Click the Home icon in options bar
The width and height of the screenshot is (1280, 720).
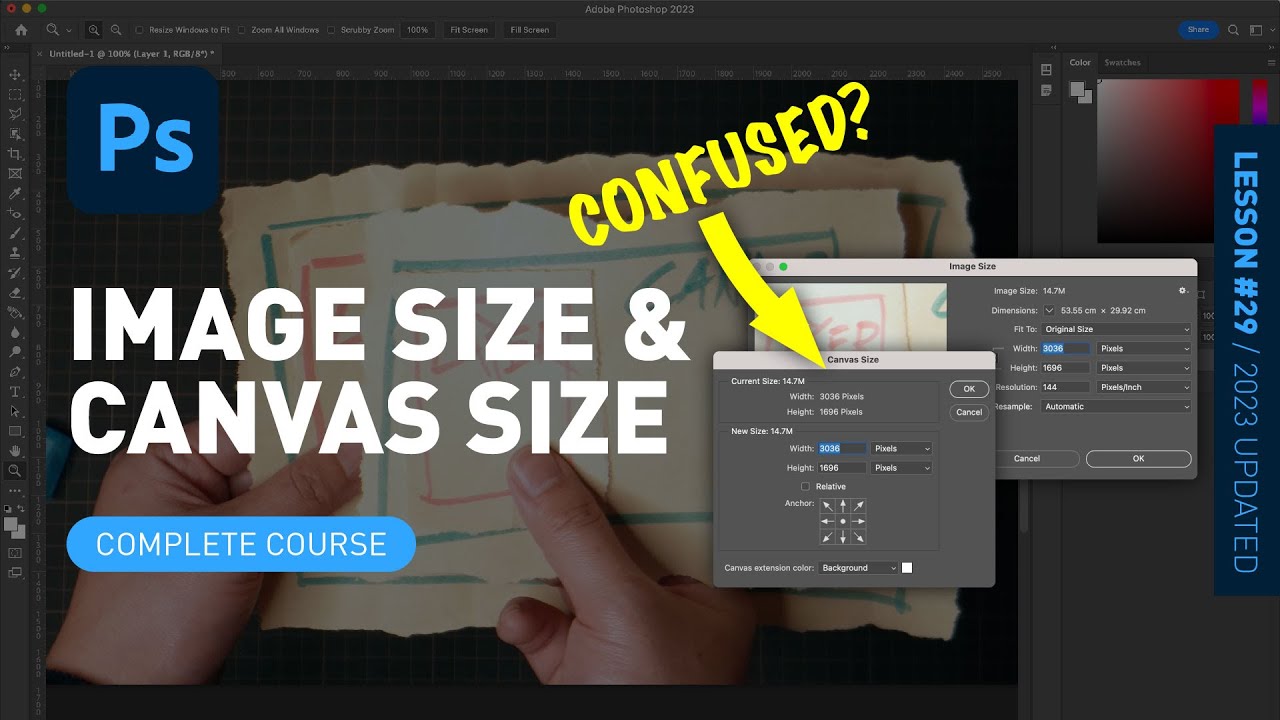point(21,30)
